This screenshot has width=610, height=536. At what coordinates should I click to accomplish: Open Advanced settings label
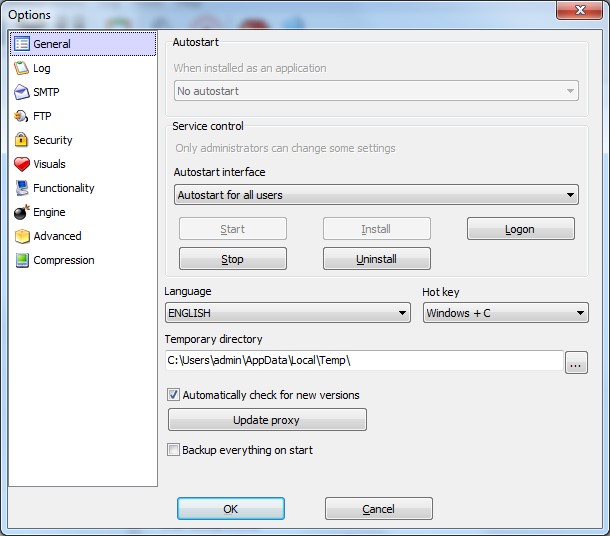tap(57, 236)
